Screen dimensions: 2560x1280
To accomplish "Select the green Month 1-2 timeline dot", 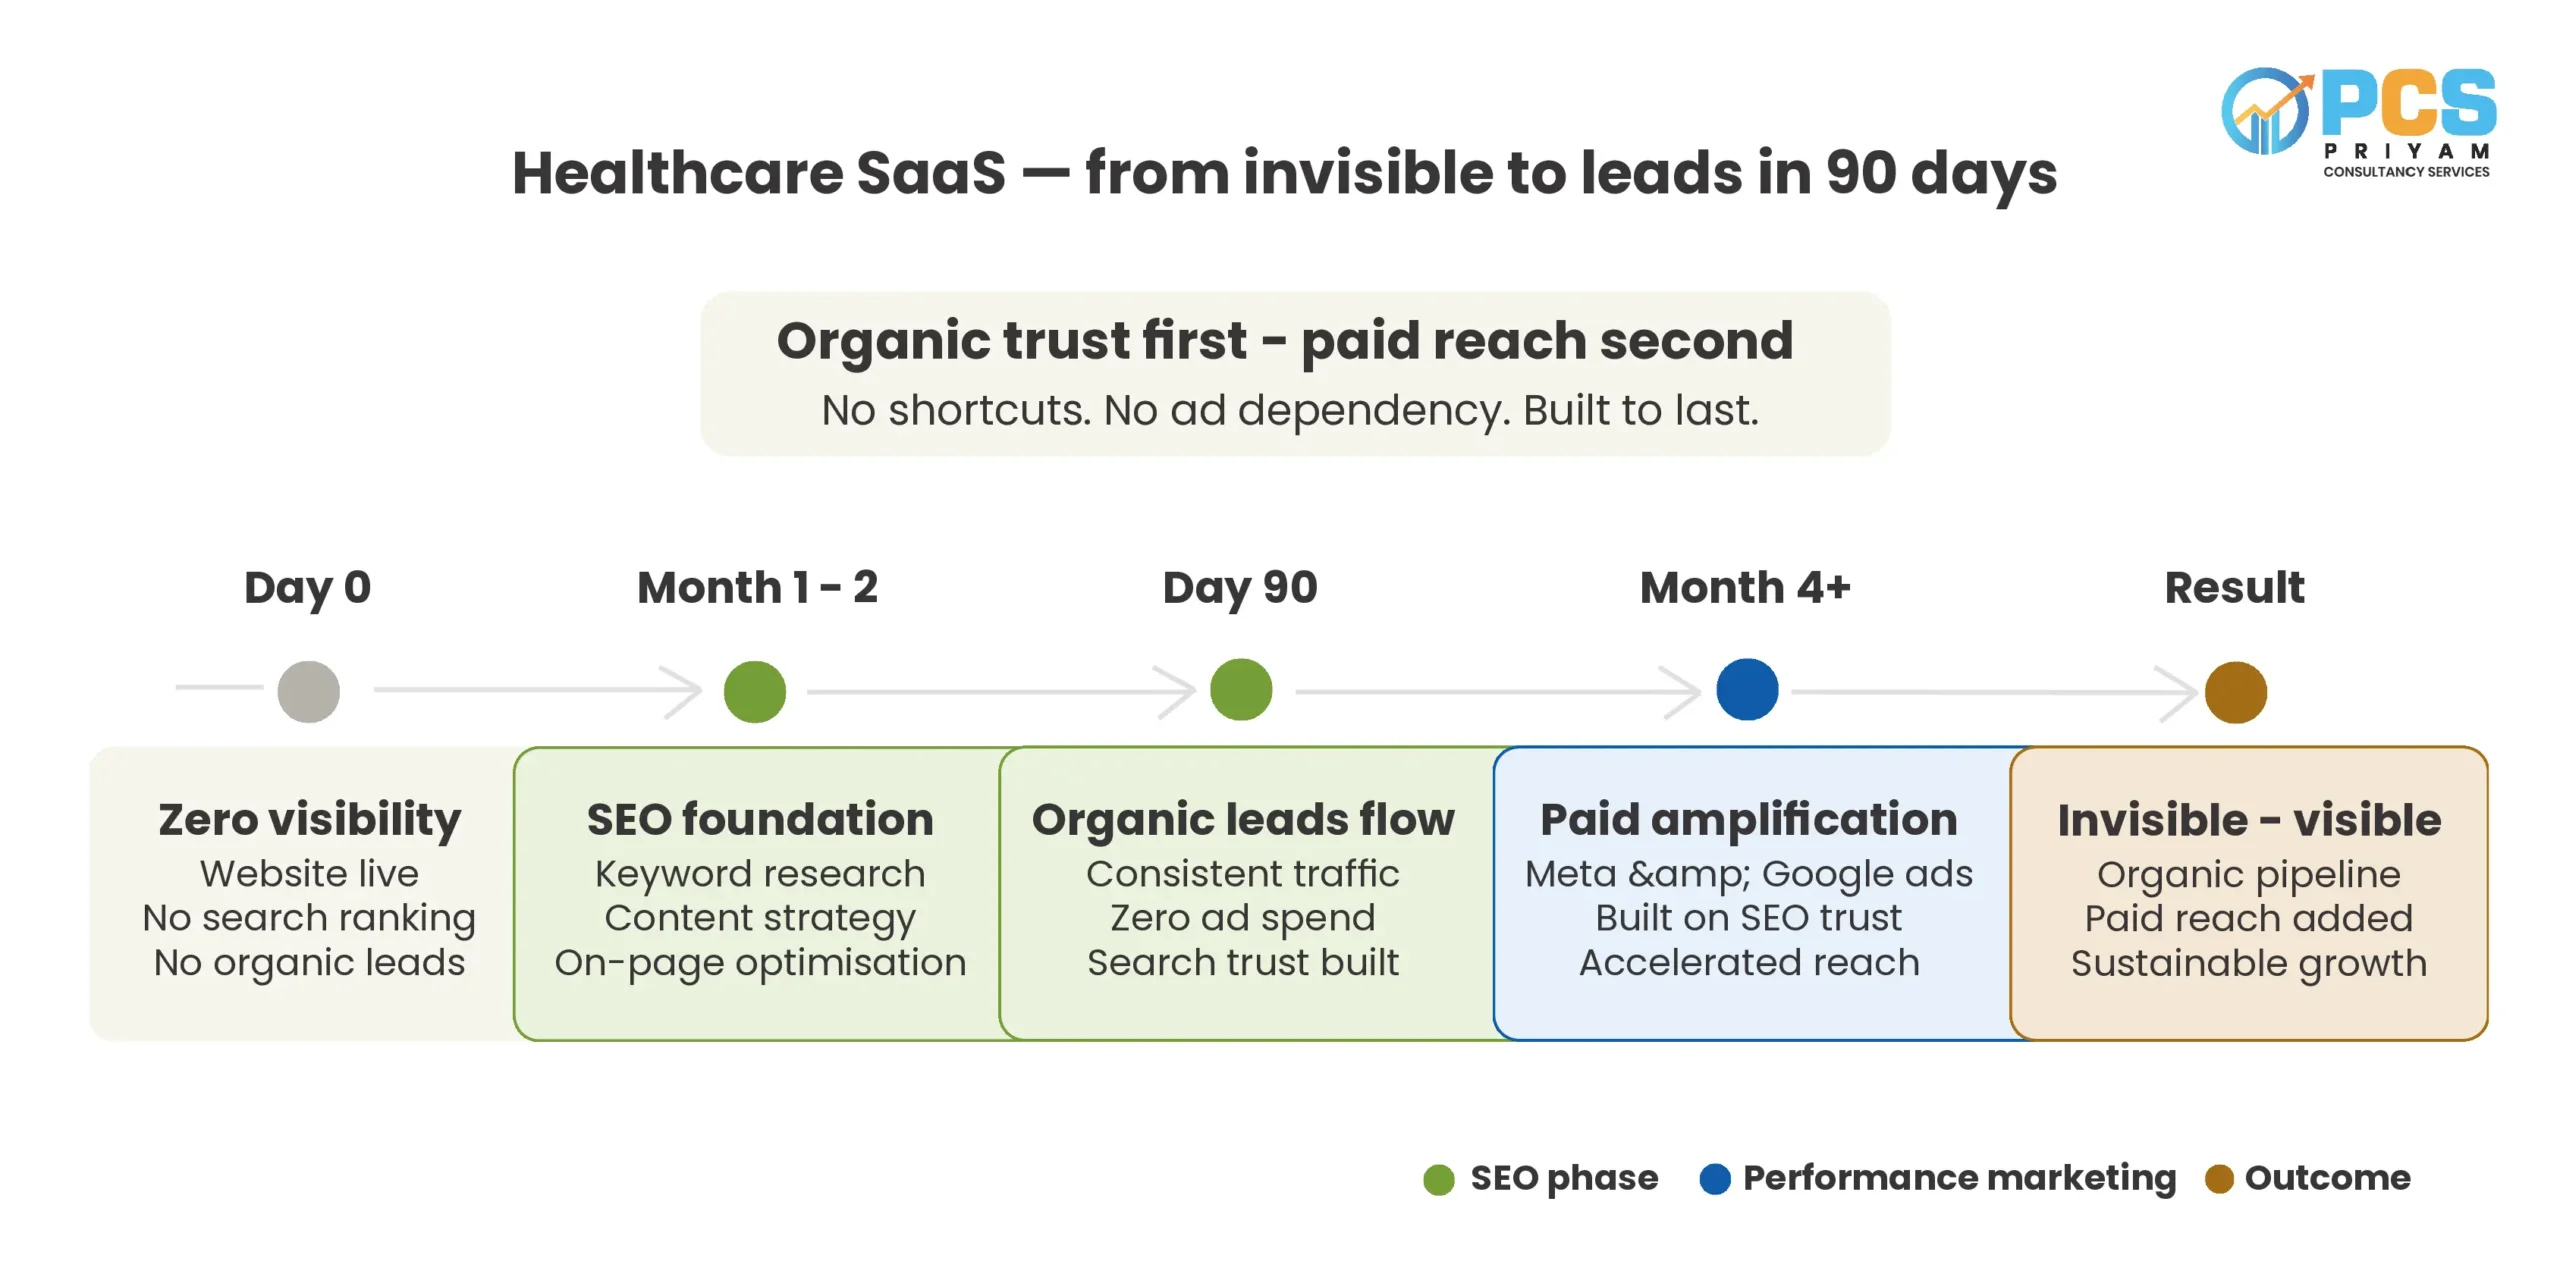I will (754, 691).
